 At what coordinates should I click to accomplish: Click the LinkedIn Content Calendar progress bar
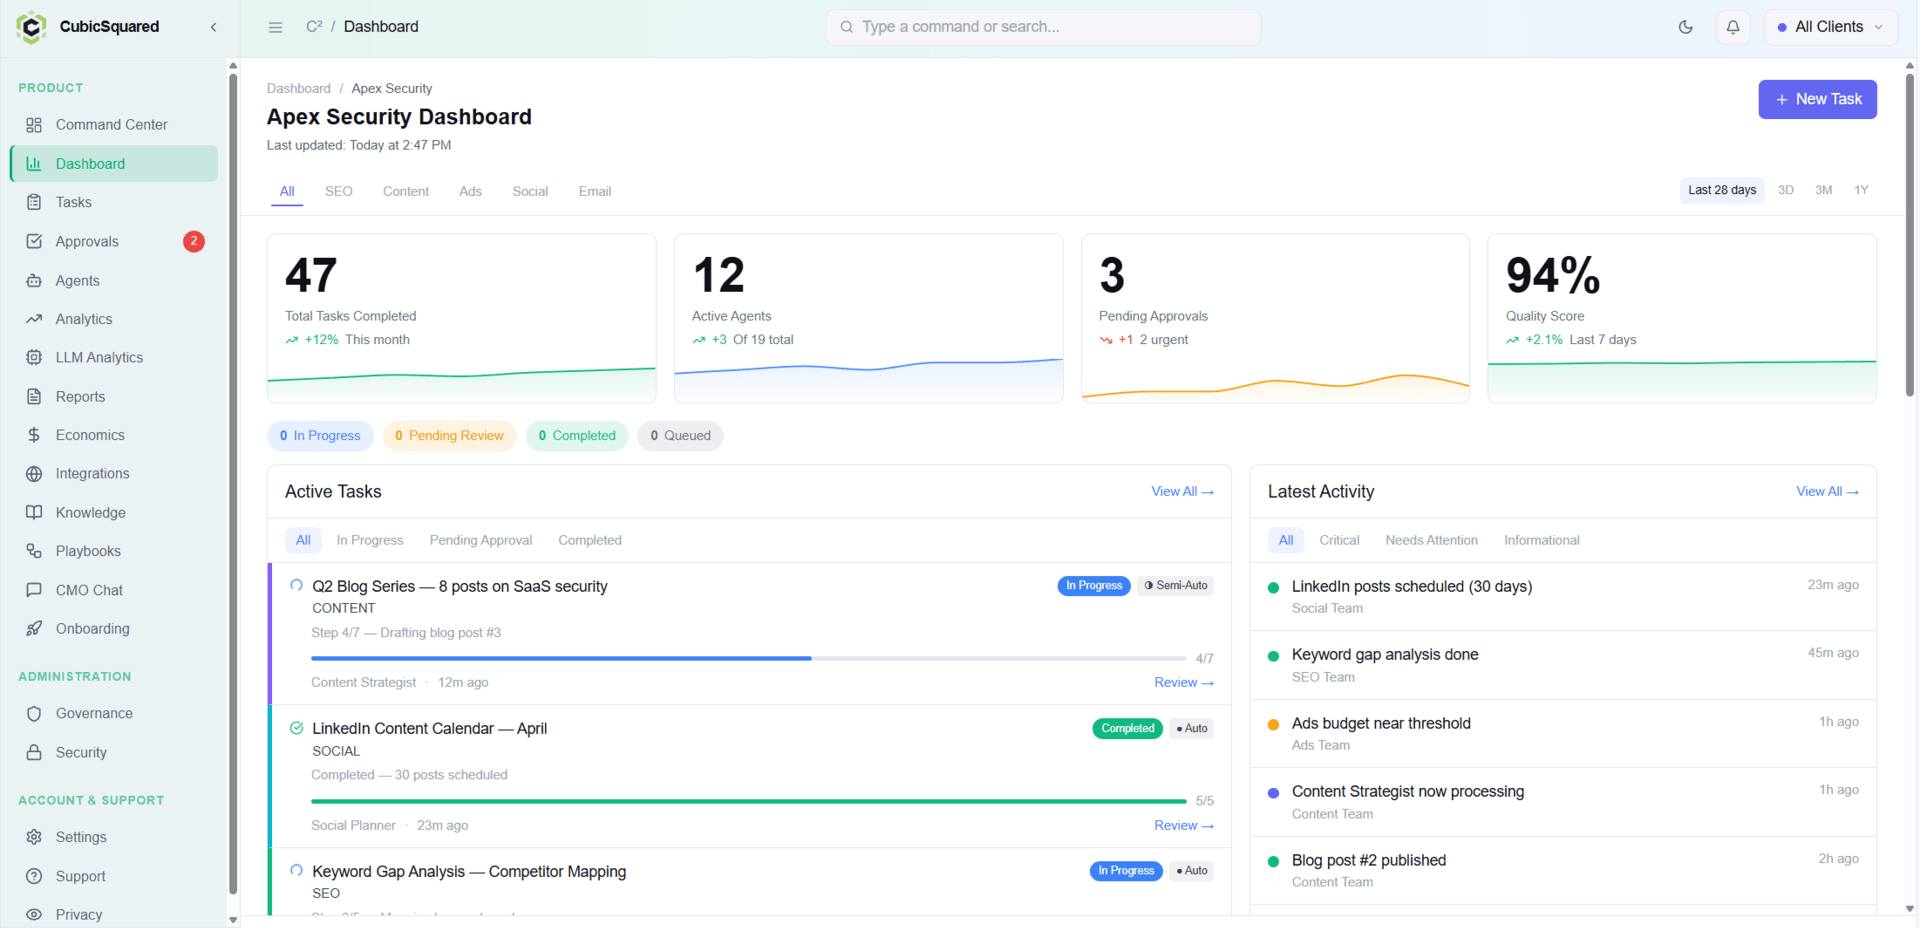coord(748,801)
